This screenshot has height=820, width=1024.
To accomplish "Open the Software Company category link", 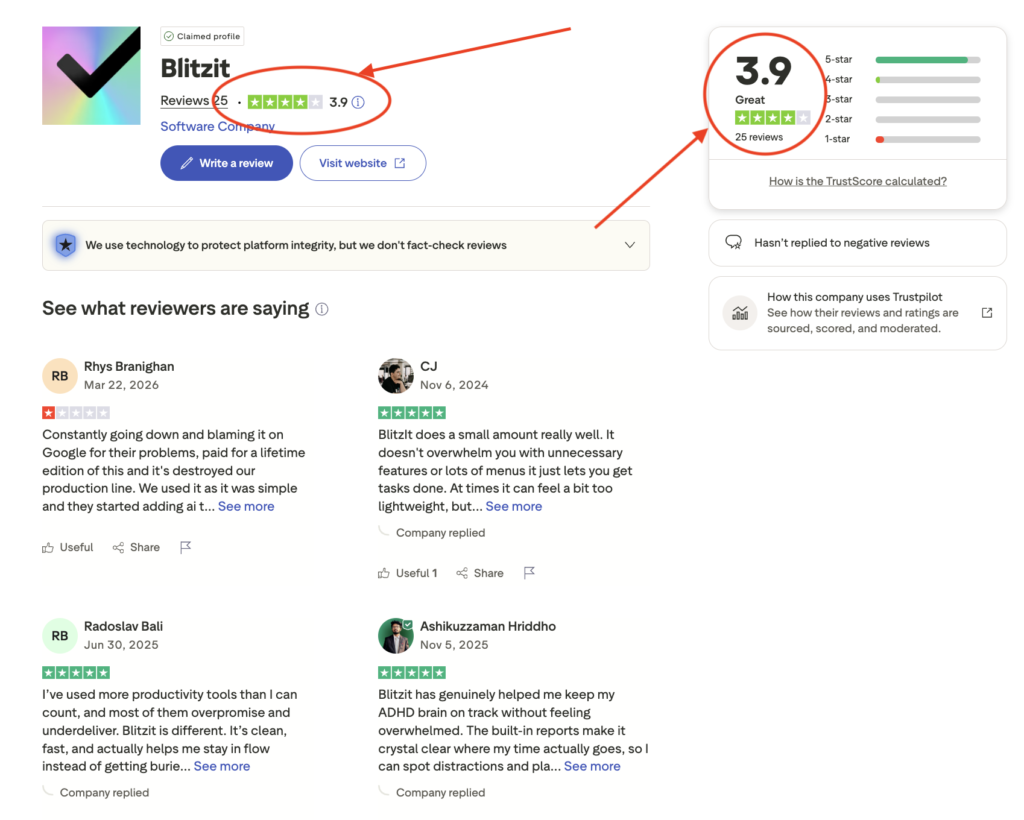I will tap(217, 127).
